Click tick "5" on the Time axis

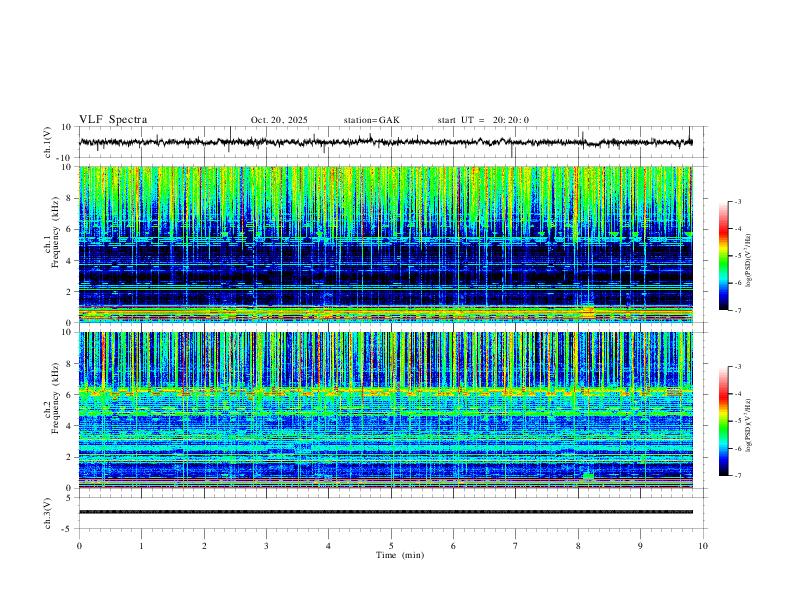(x=391, y=546)
